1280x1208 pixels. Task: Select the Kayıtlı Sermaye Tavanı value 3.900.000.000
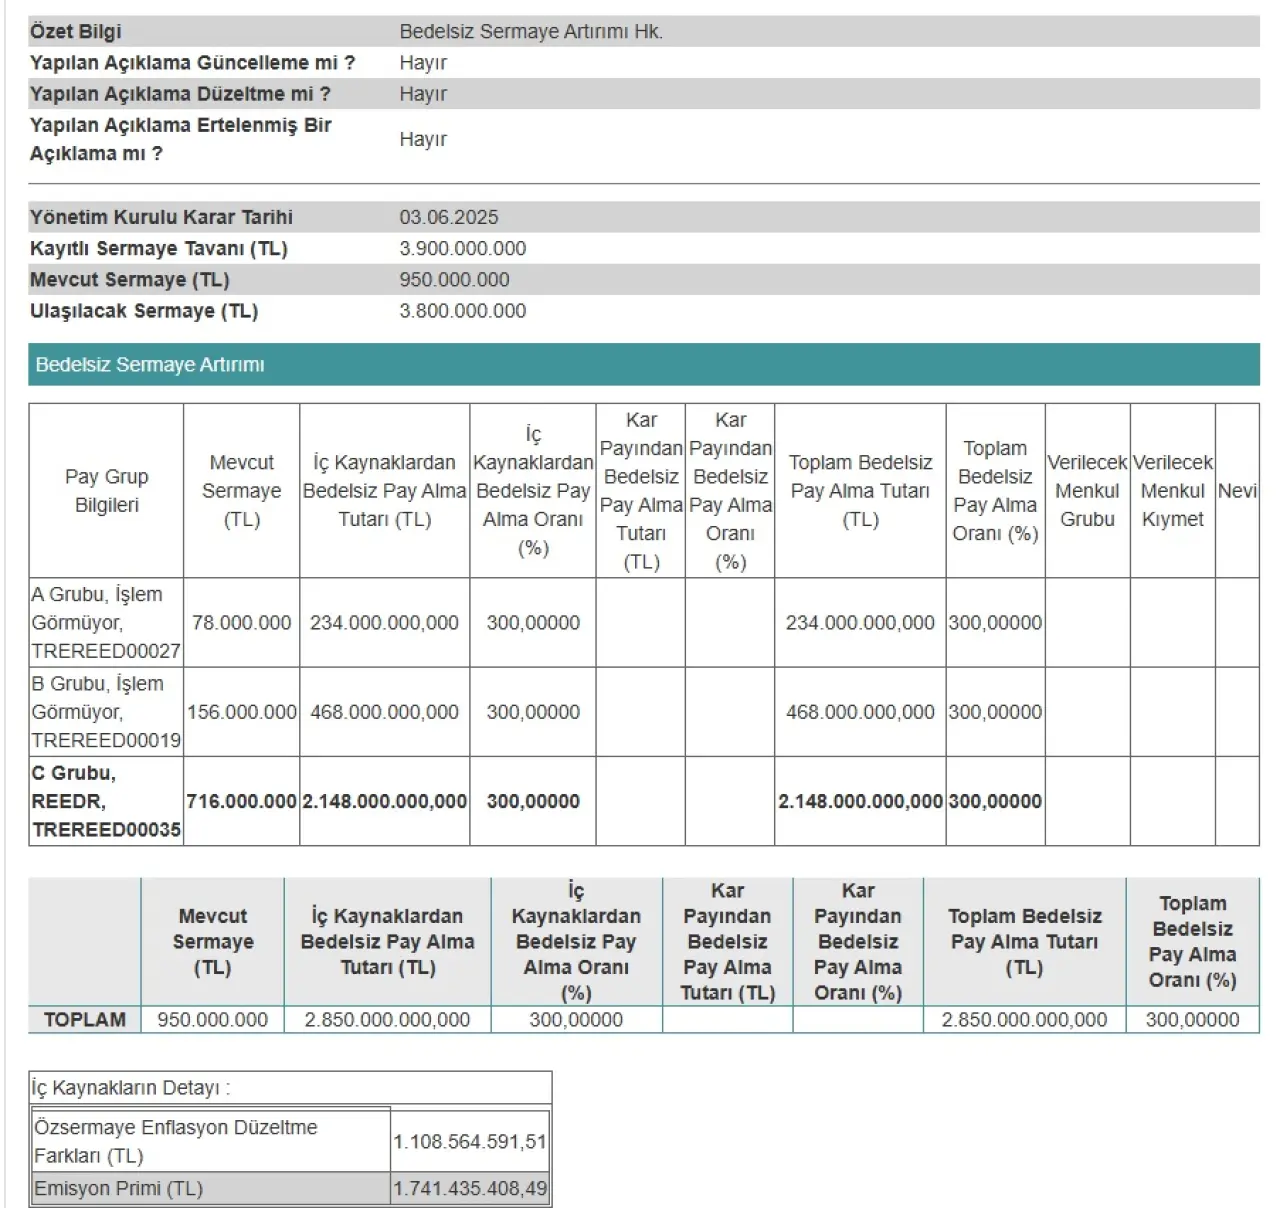coord(462,248)
